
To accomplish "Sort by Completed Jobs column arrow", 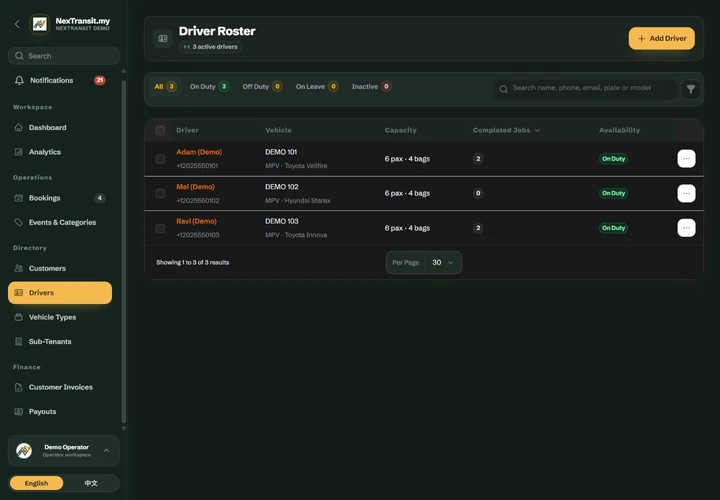I will tap(537, 130).
